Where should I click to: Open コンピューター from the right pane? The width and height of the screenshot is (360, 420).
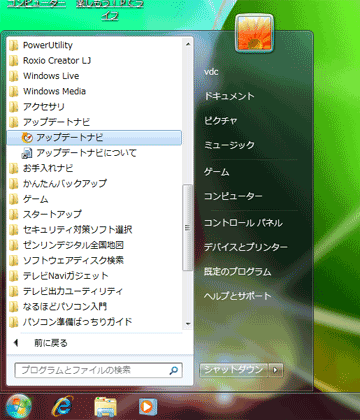pos(233,196)
